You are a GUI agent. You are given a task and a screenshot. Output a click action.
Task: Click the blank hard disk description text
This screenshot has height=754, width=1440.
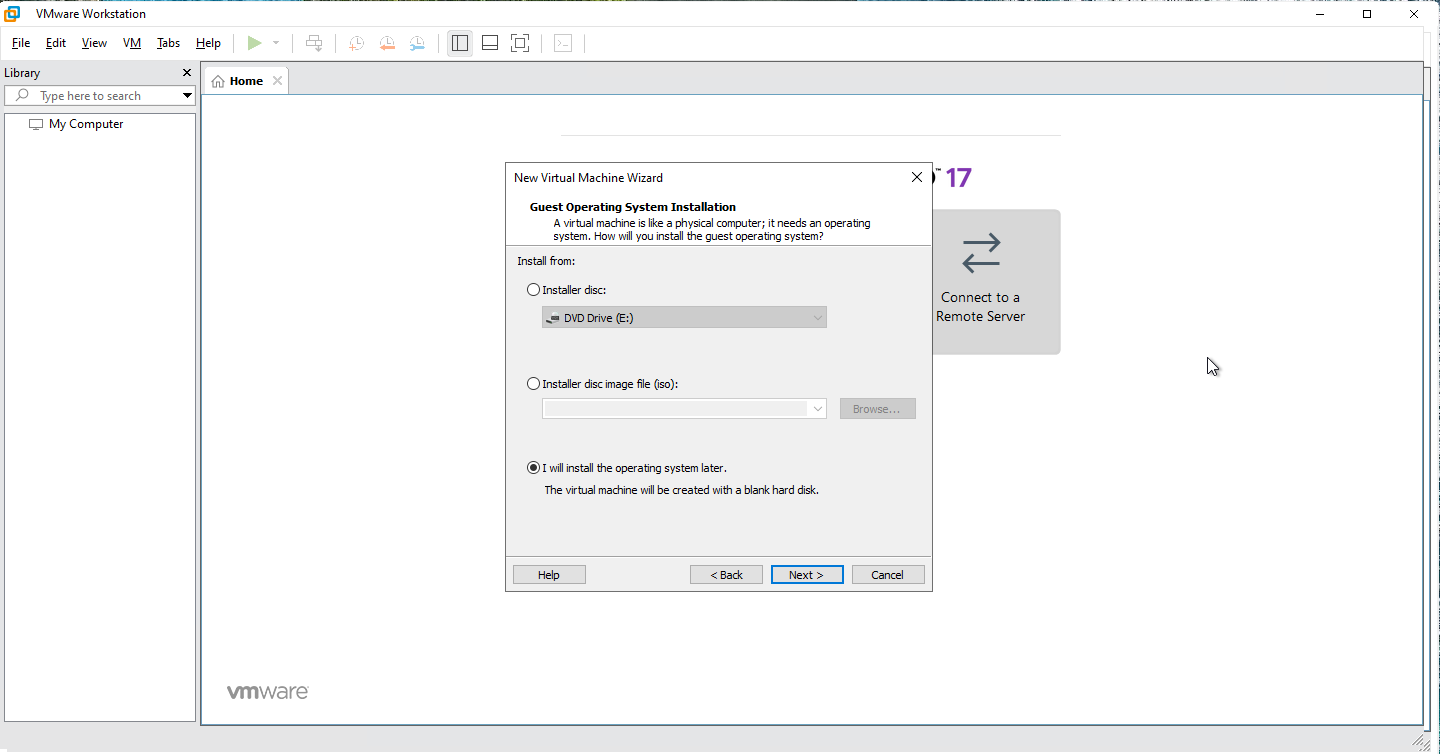681,490
